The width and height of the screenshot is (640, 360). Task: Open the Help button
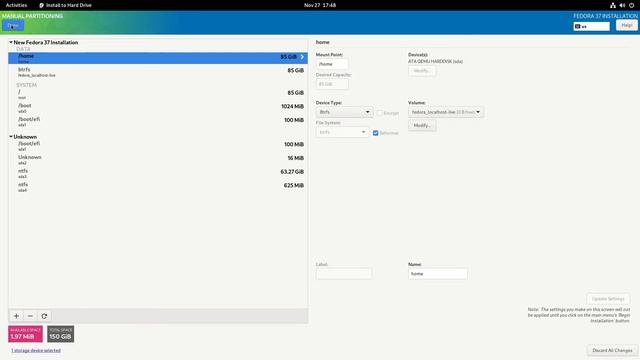coord(627,25)
